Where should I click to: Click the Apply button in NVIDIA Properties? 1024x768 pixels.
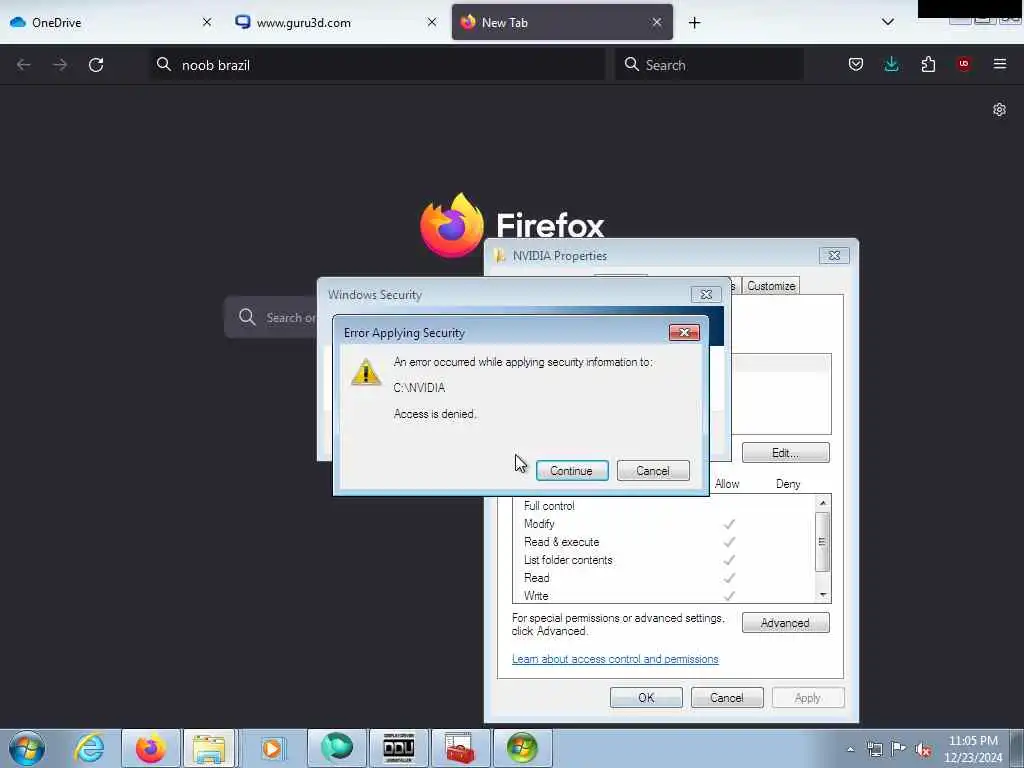(807, 697)
